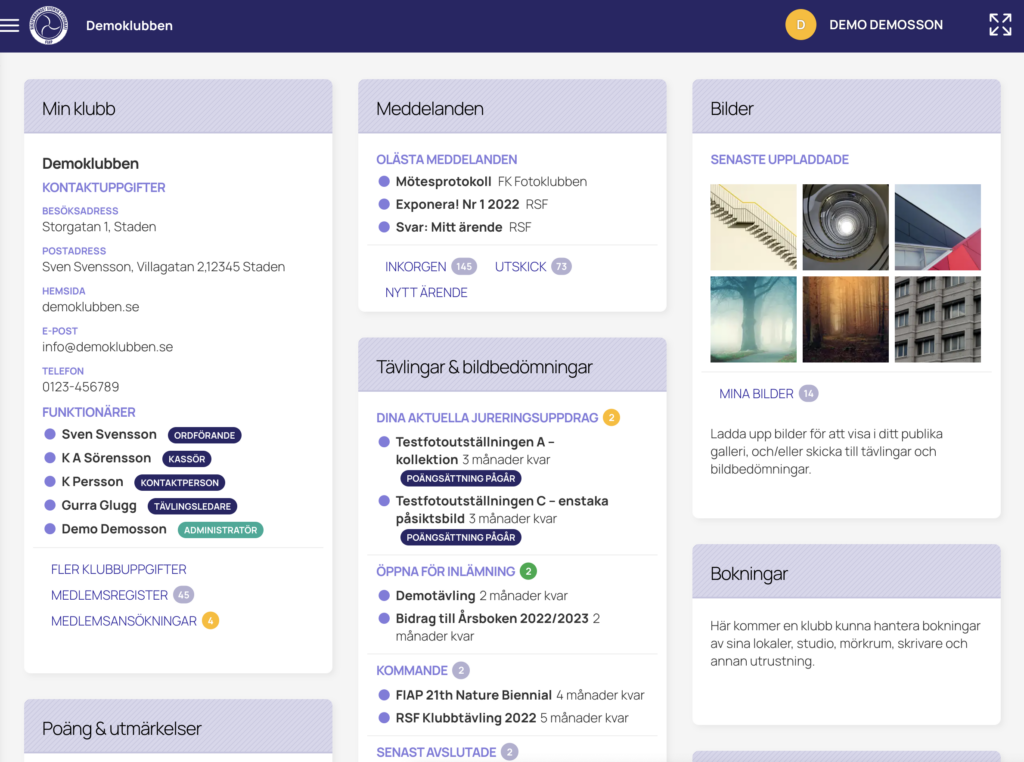Click the Meddelanden card header

point(513,106)
